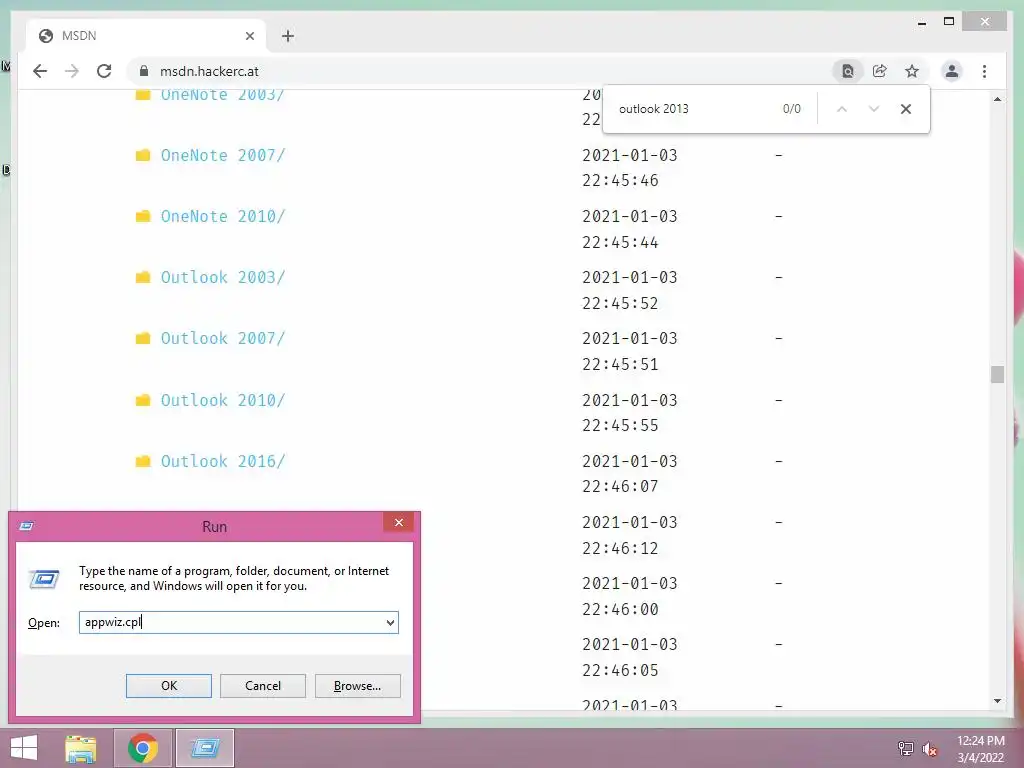Click Browse... in the Run dialog

357,686
